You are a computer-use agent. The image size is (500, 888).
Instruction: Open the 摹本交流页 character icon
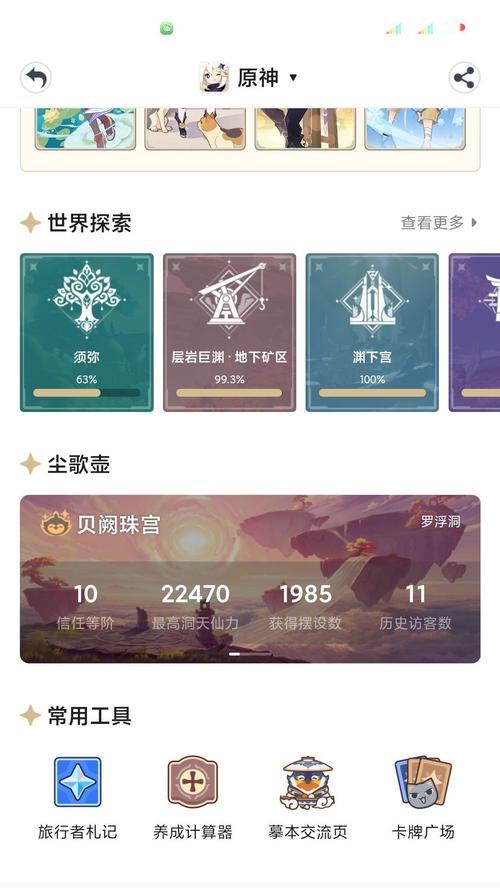308,783
